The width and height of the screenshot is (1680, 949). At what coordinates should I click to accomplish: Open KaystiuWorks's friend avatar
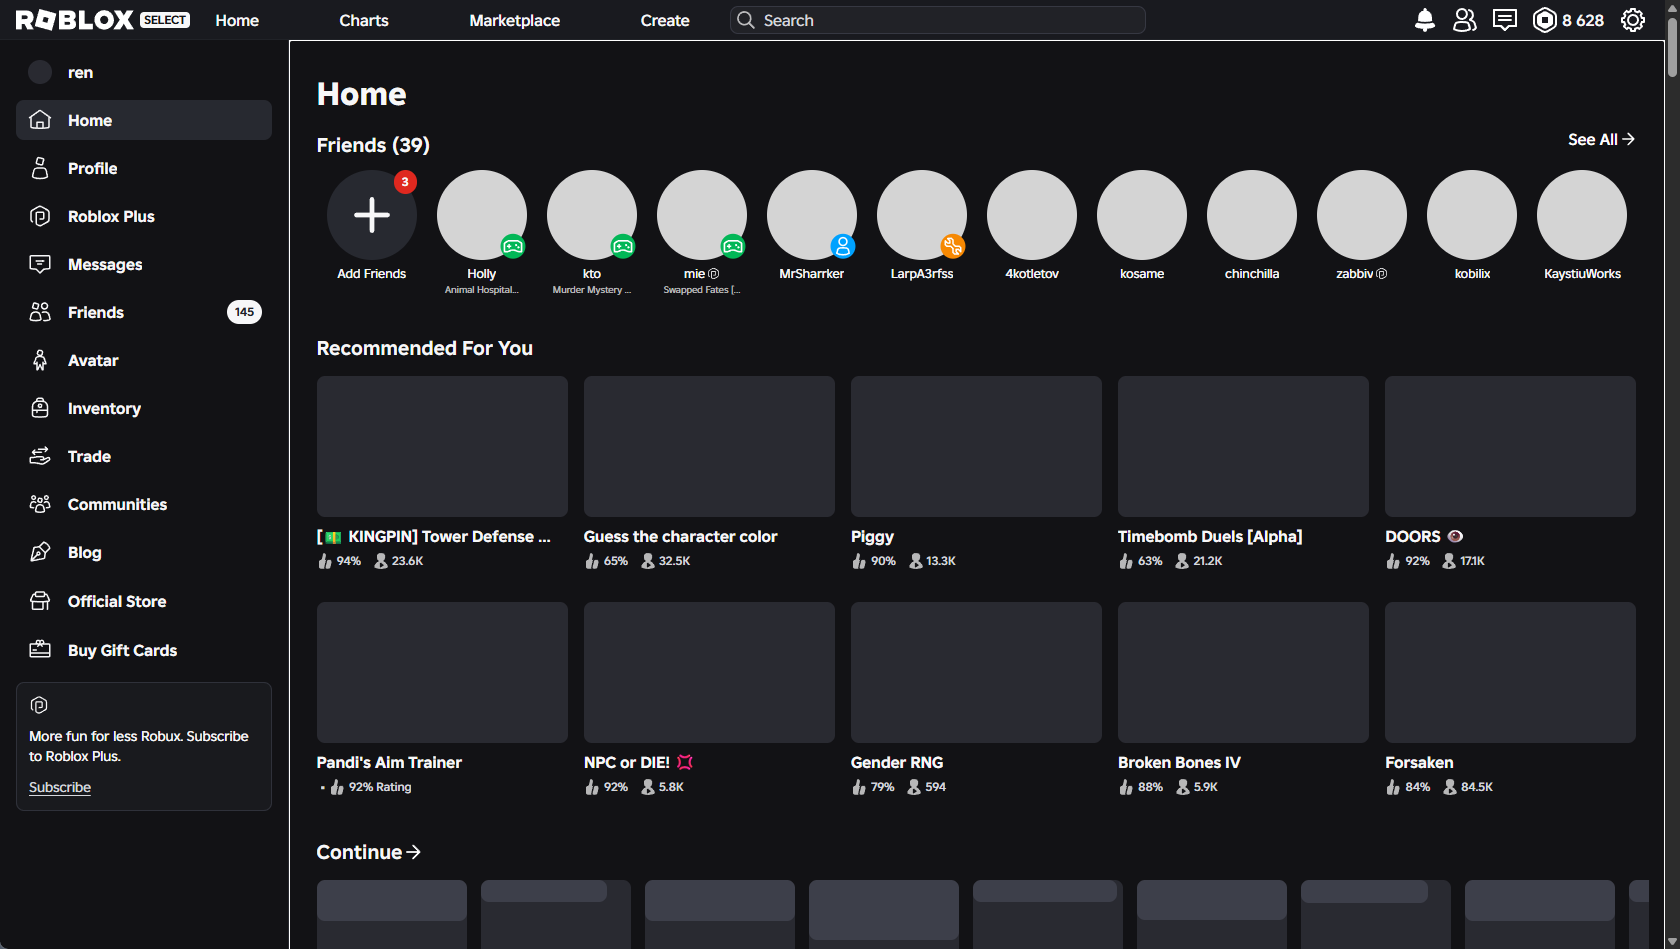[x=1582, y=215]
